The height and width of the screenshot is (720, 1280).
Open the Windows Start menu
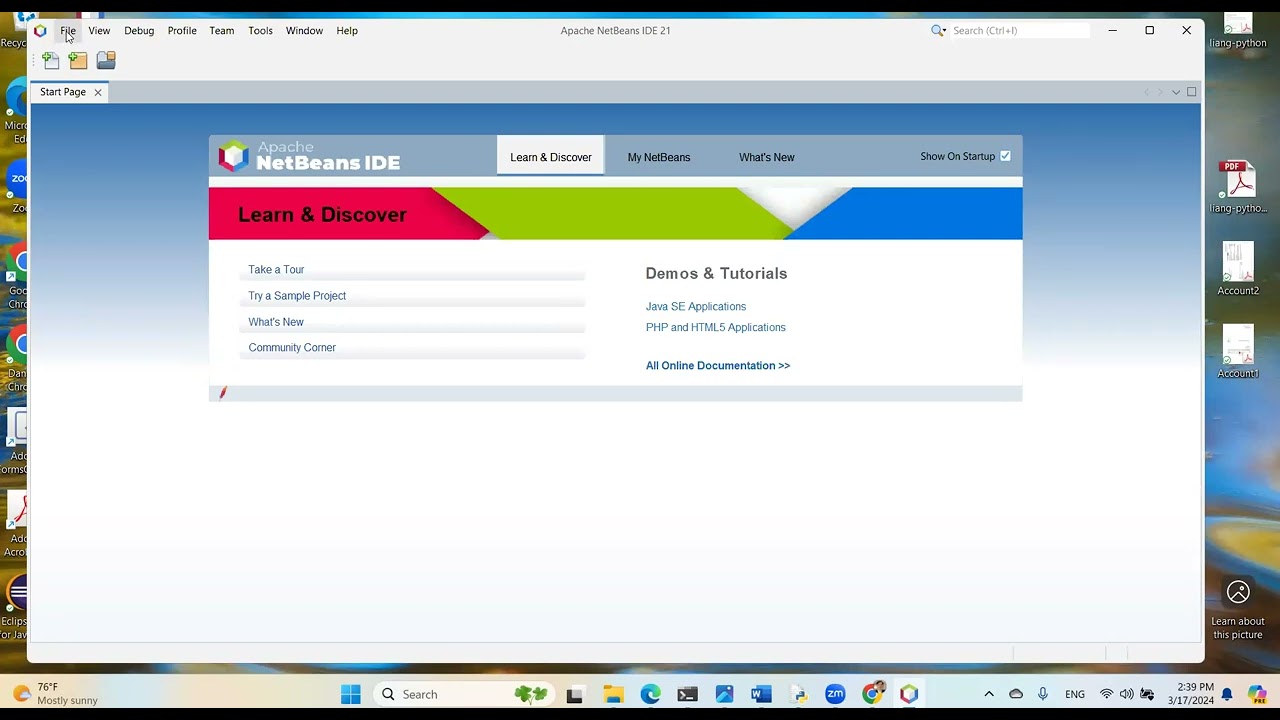pyautogui.click(x=351, y=694)
